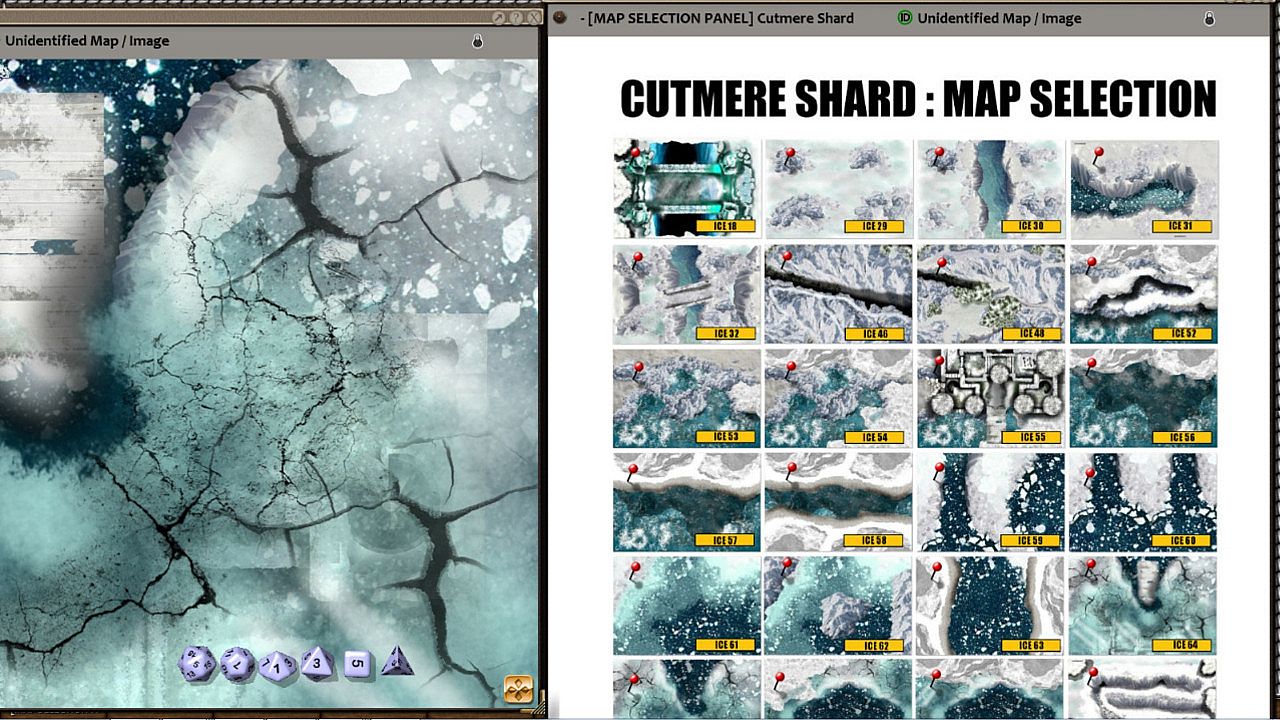The width and height of the screenshot is (1280, 720).
Task: Pick the d6 die showing 5
Action: (358, 663)
